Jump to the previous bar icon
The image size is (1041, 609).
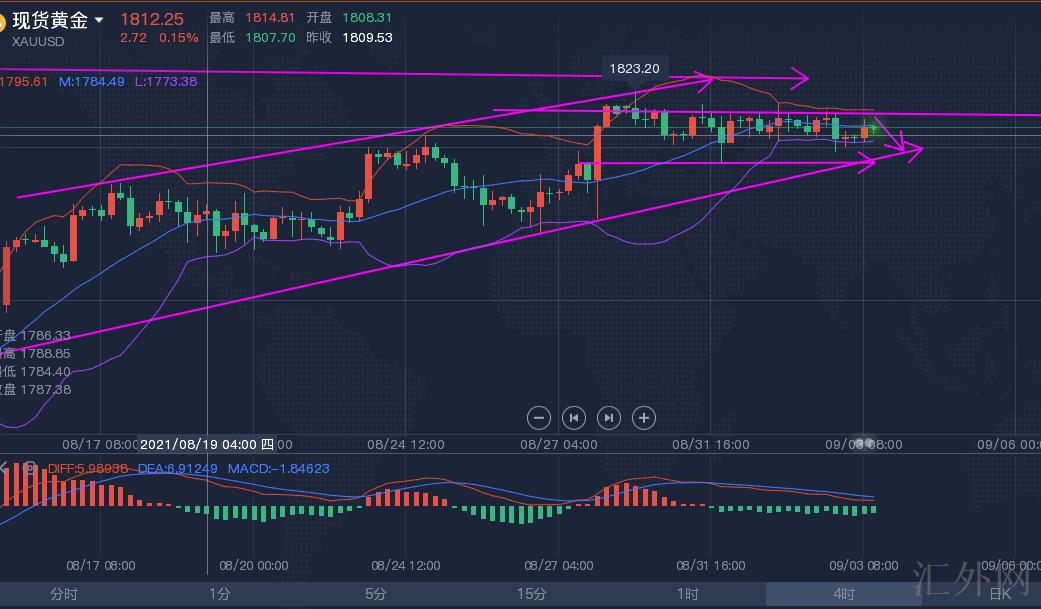pos(573,418)
